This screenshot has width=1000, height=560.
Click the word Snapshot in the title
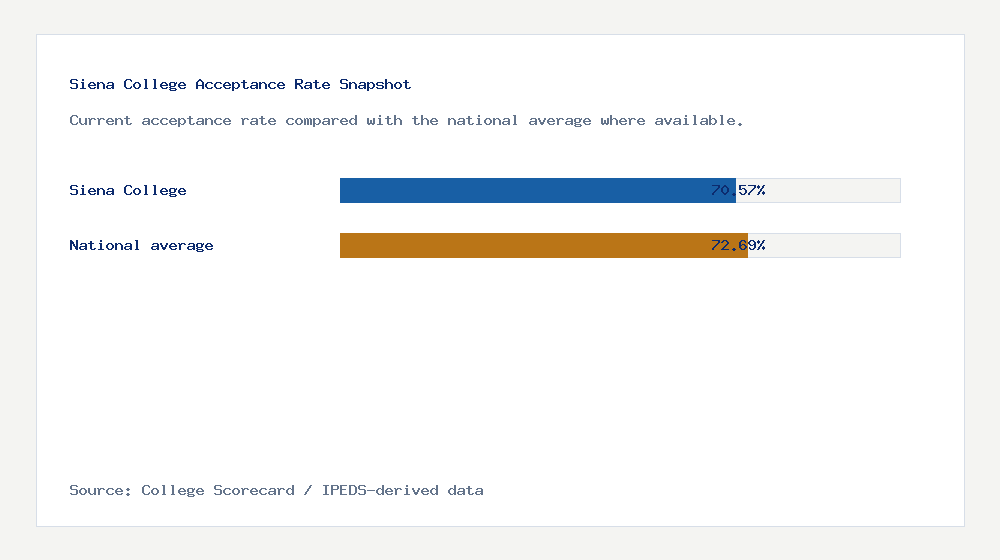click(x=375, y=84)
